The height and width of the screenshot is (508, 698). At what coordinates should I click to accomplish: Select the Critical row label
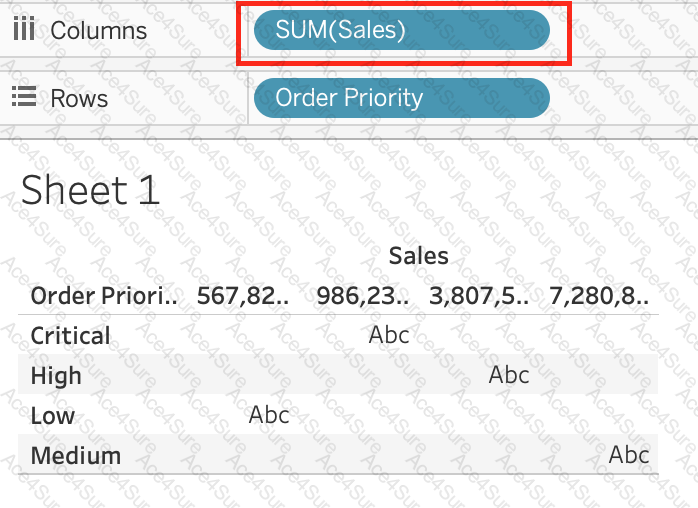71,335
